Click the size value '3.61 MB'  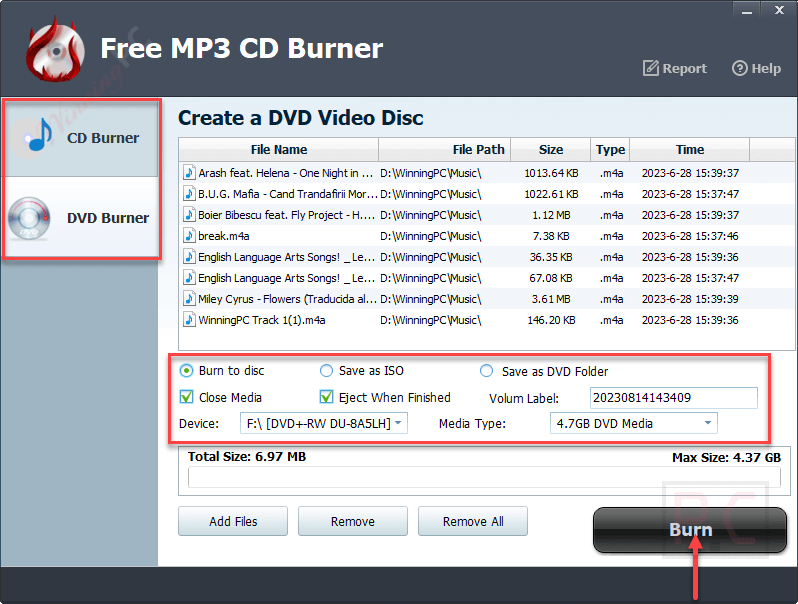coord(551,299)
